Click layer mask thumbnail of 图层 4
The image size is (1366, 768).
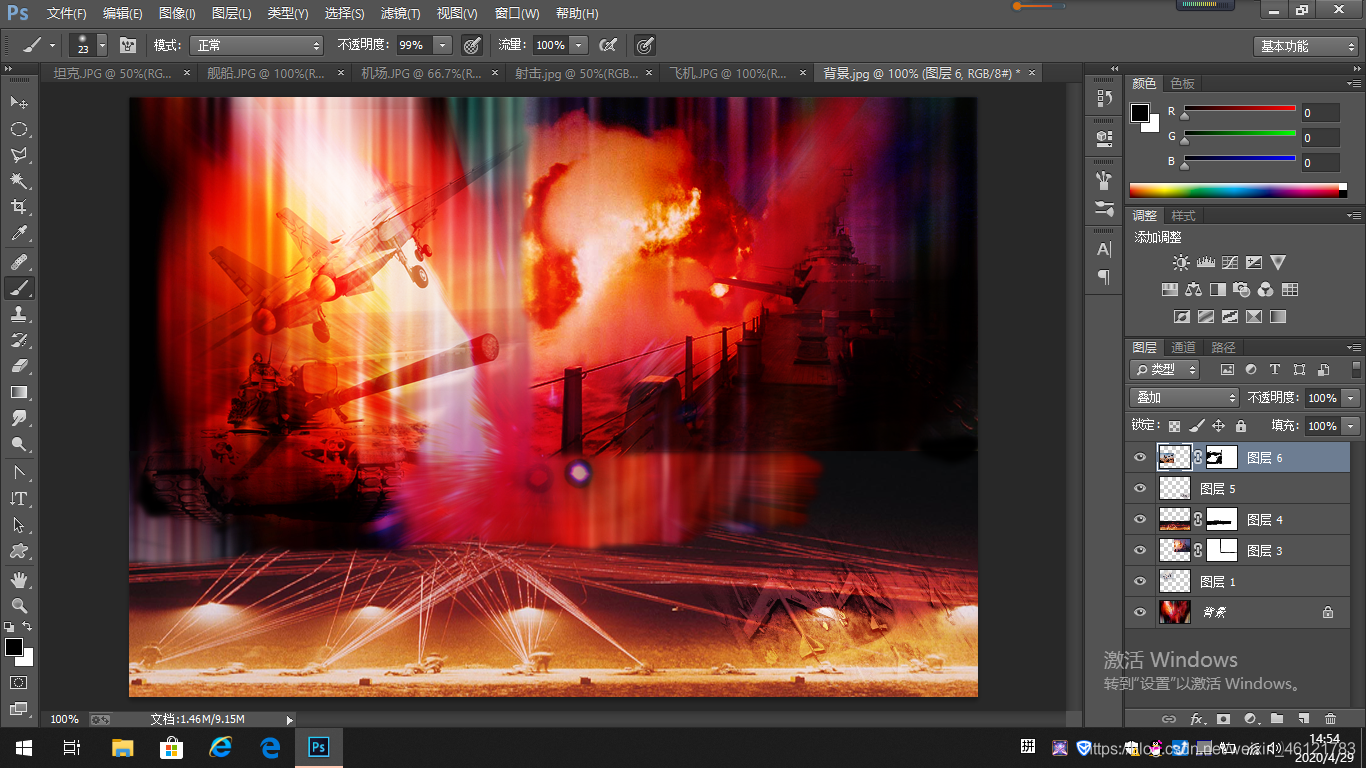coord(1222,519)
